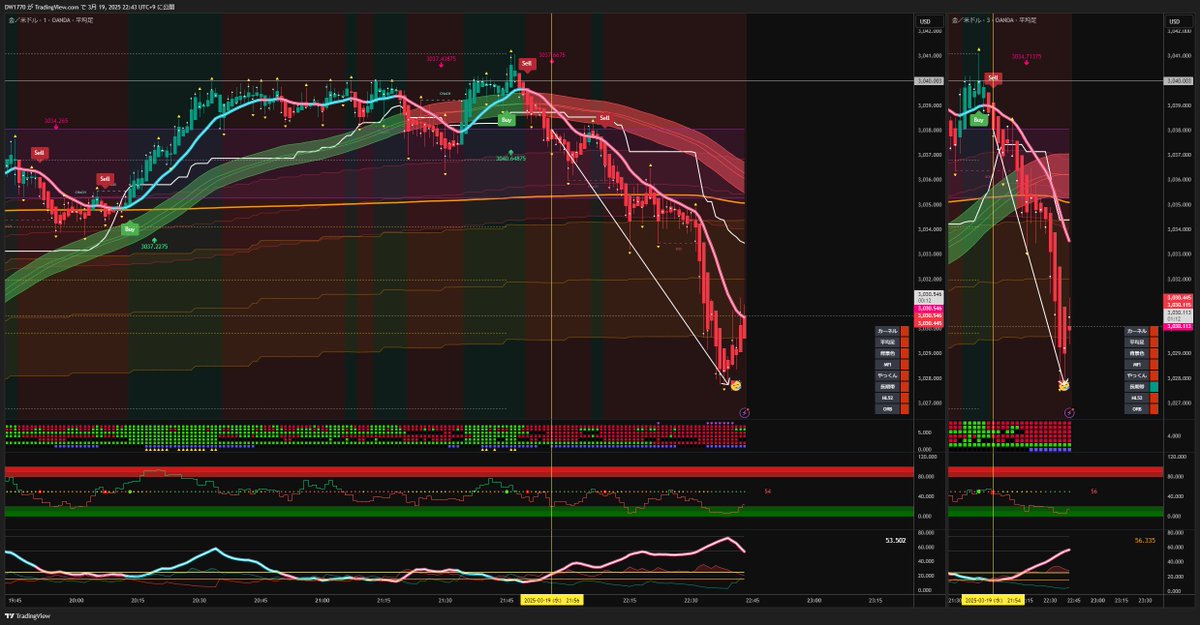Click the 3037.2275 price label
Screen dimensions: 1200x625
154,246
